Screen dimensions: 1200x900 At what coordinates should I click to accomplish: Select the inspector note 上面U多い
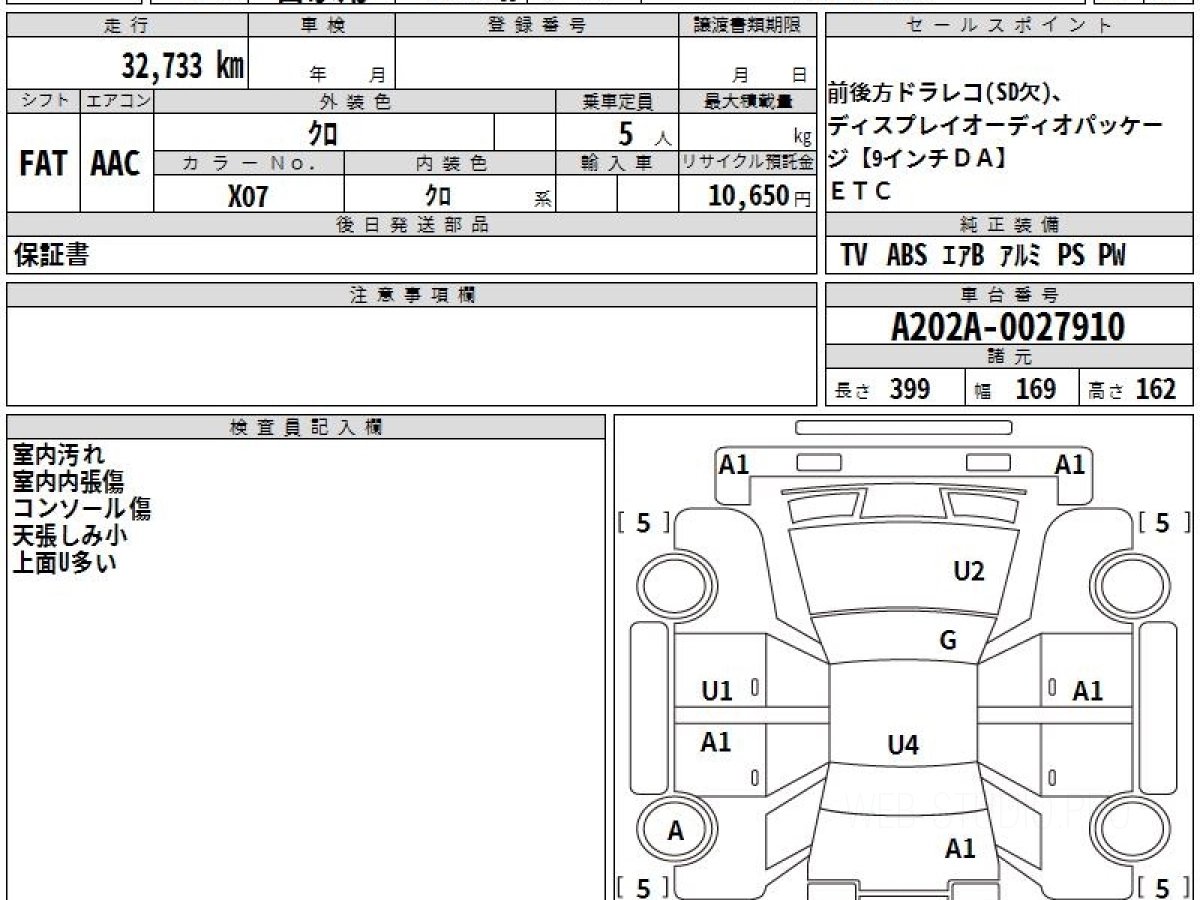[64, 563]
